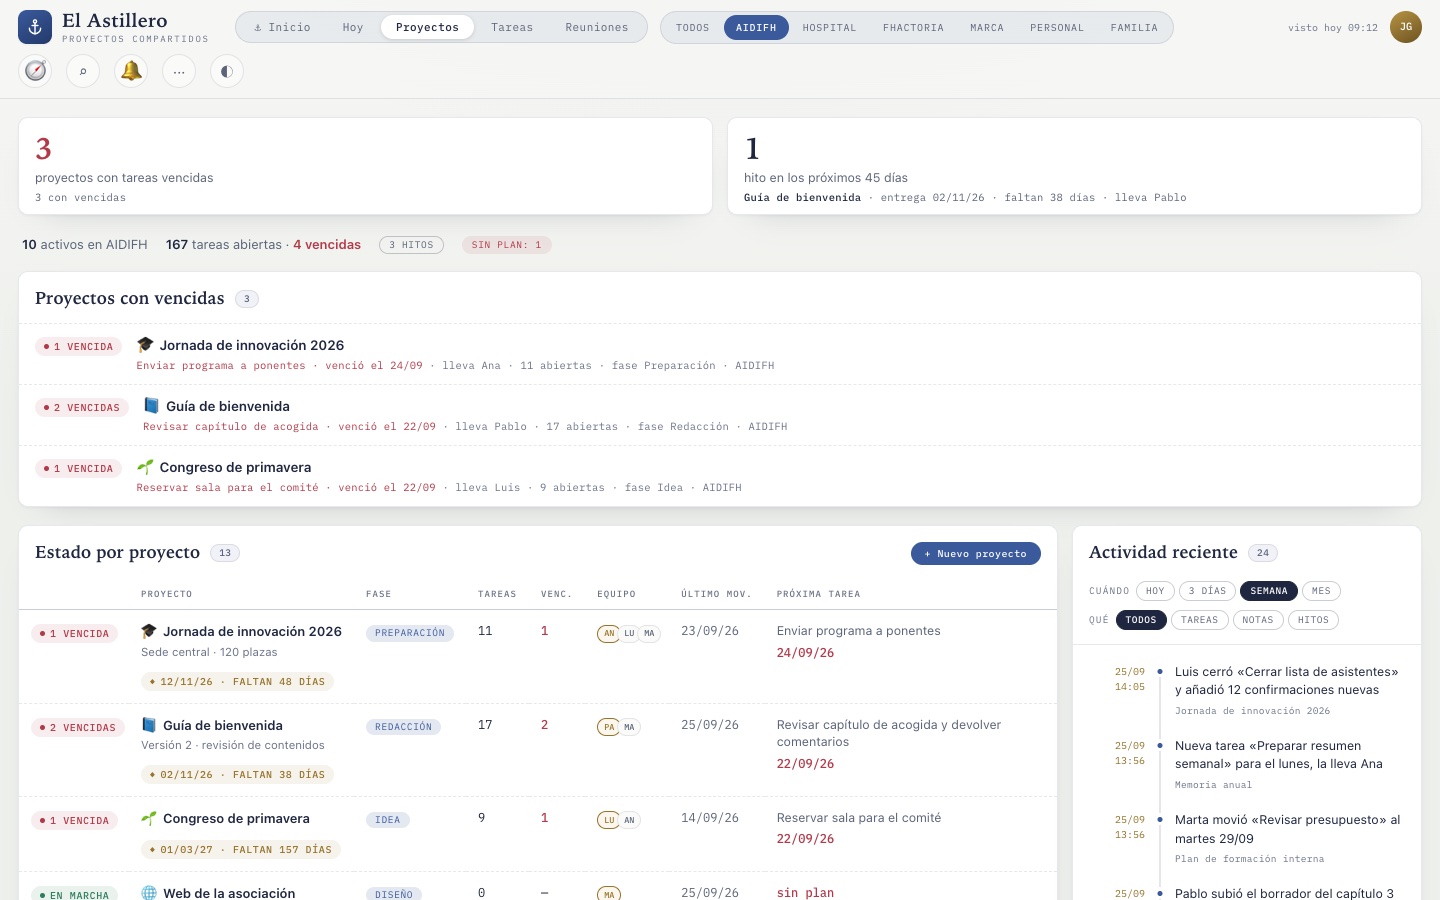The width and height of the screenshot is (1440, 900).
Task: Click the El Astillero anchor logo
Action: pyautogui.click(x=35, y=27)
